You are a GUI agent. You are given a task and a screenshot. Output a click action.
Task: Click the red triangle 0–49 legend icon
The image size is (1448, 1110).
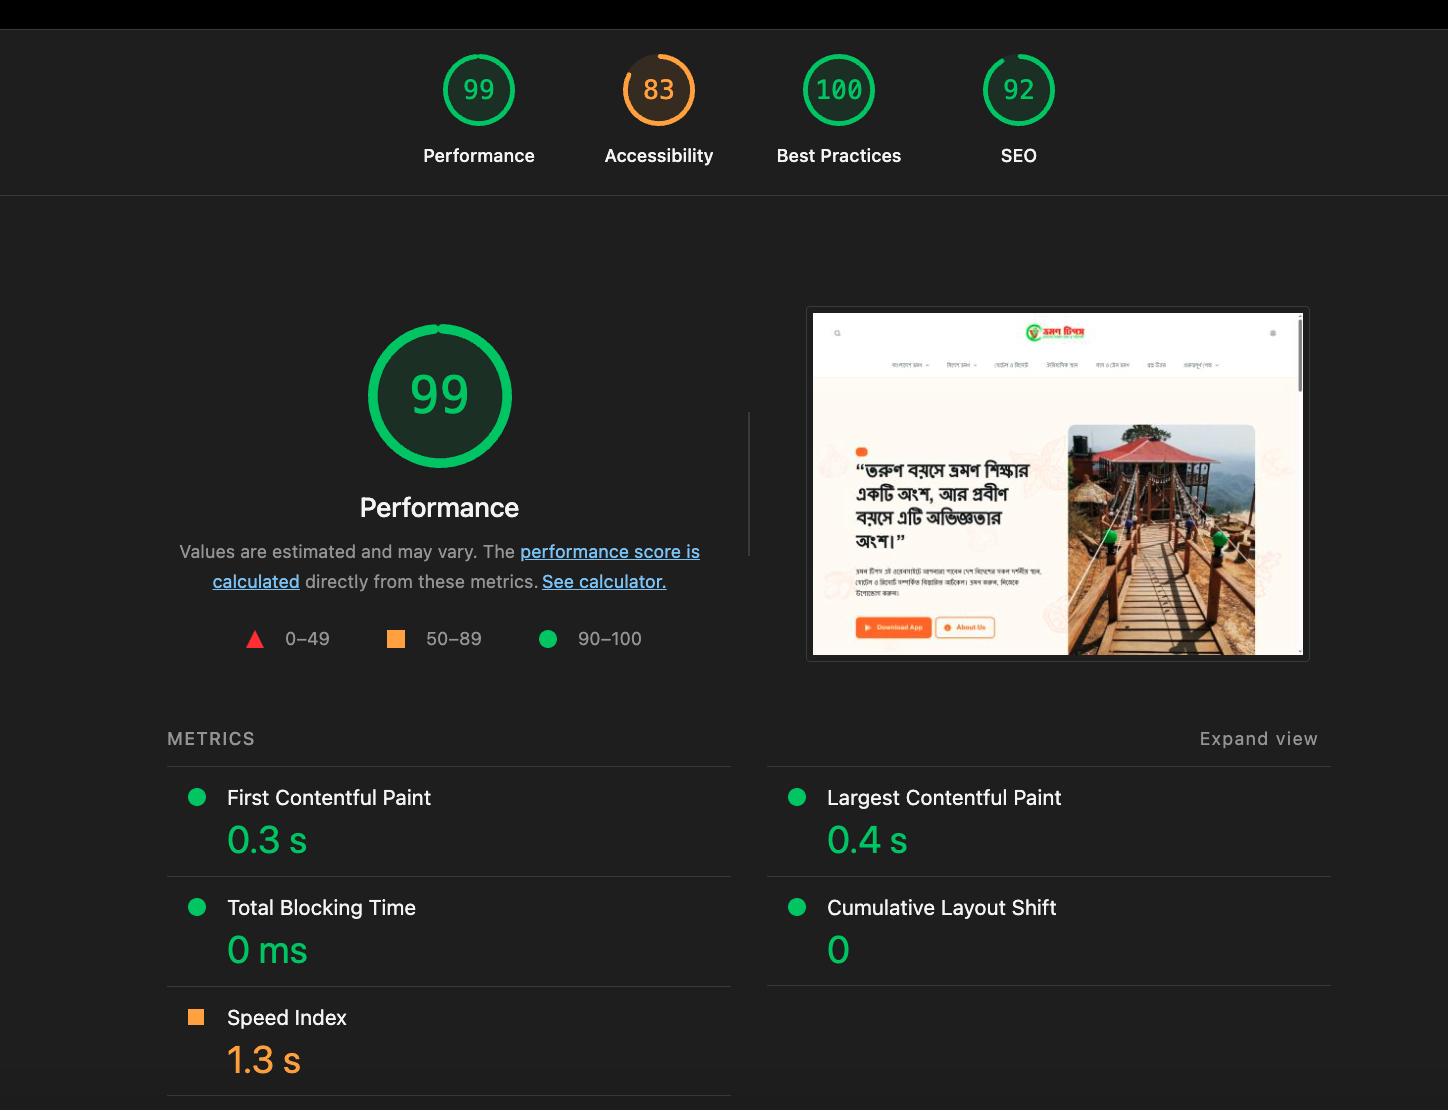(255, 639)
